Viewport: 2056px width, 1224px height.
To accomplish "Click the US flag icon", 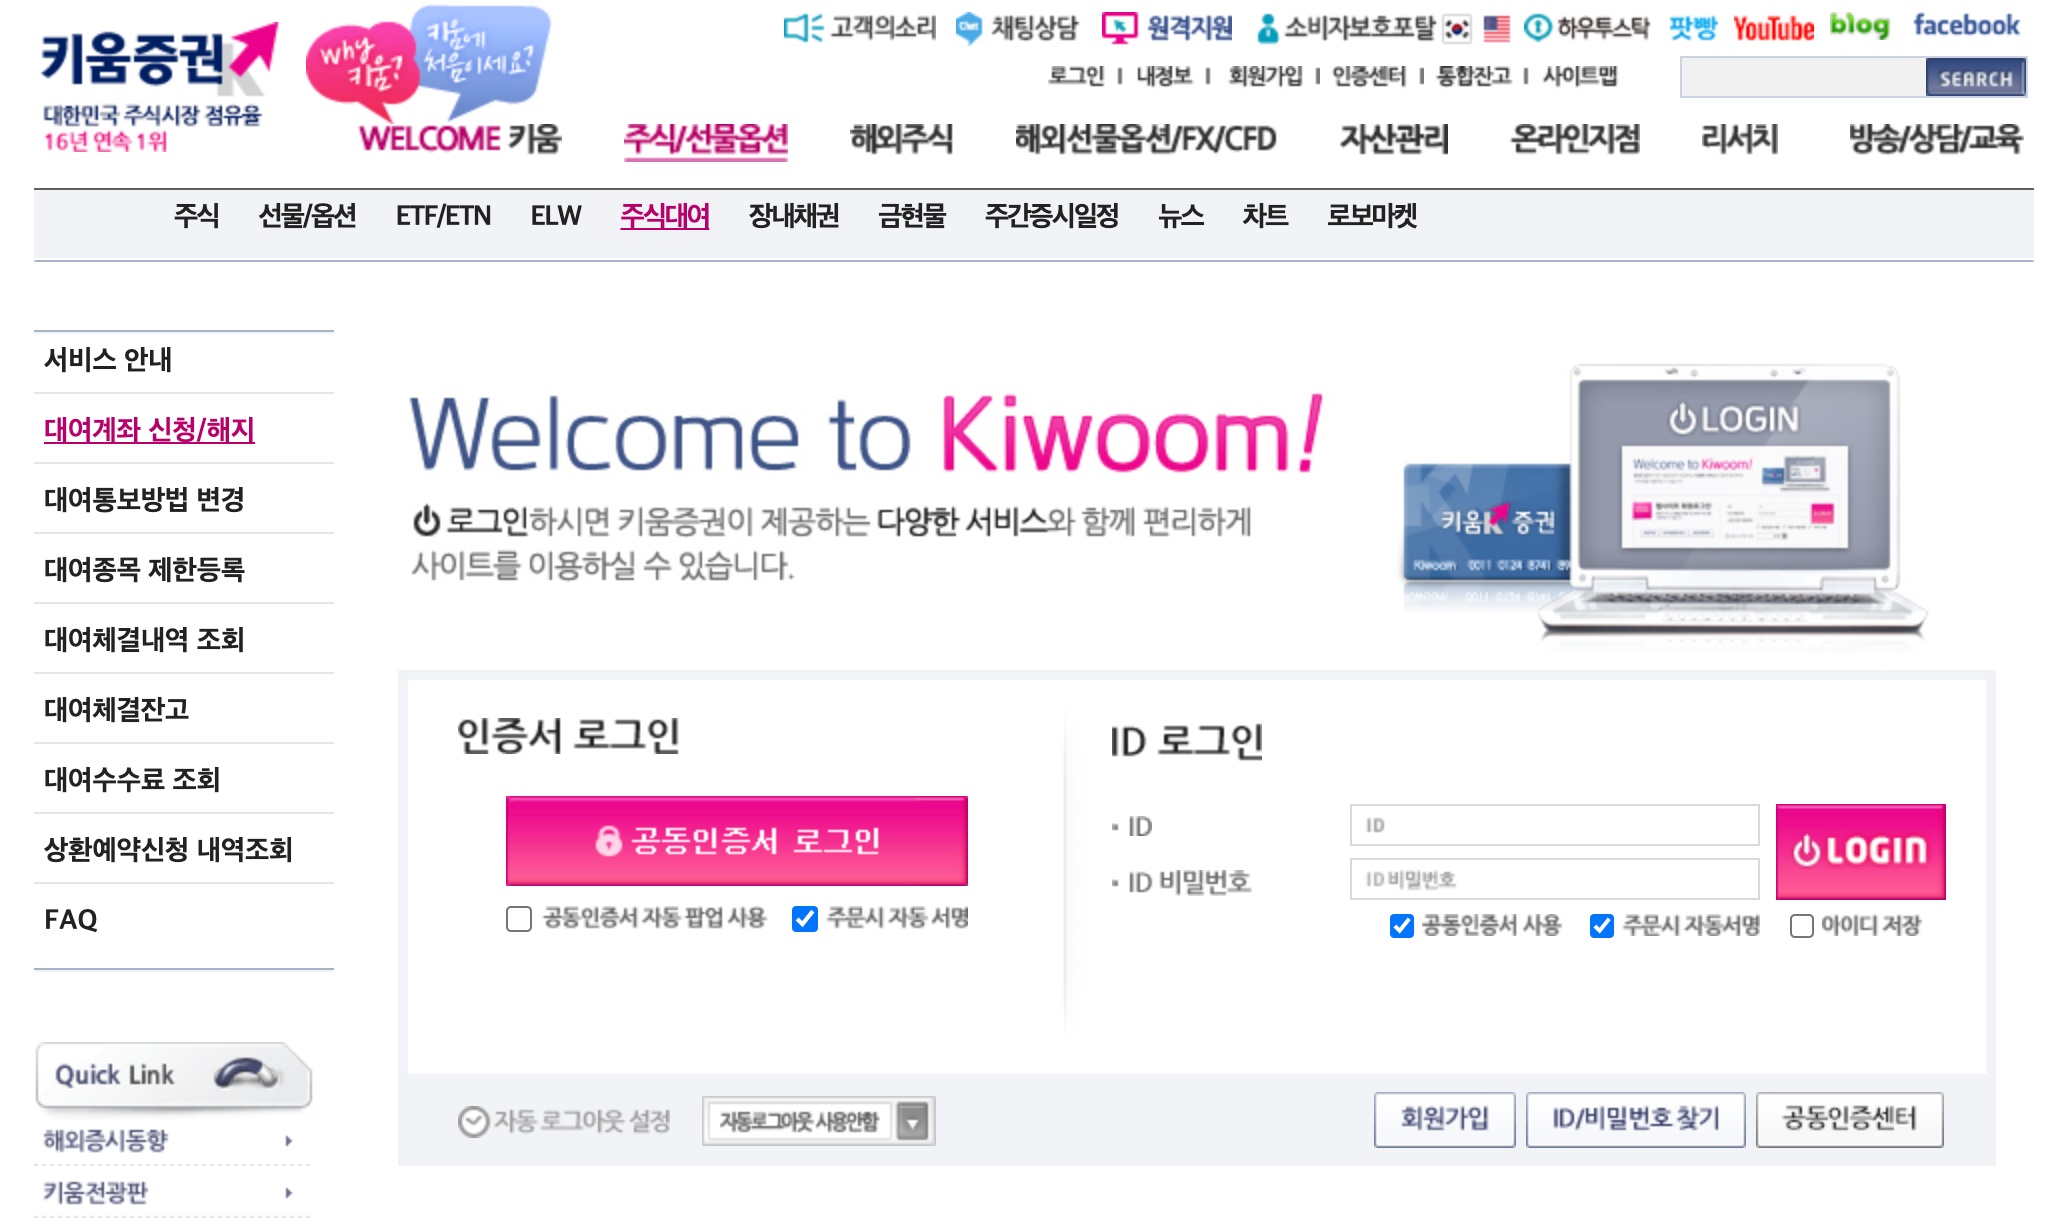I will click(x=1497, y=29).
